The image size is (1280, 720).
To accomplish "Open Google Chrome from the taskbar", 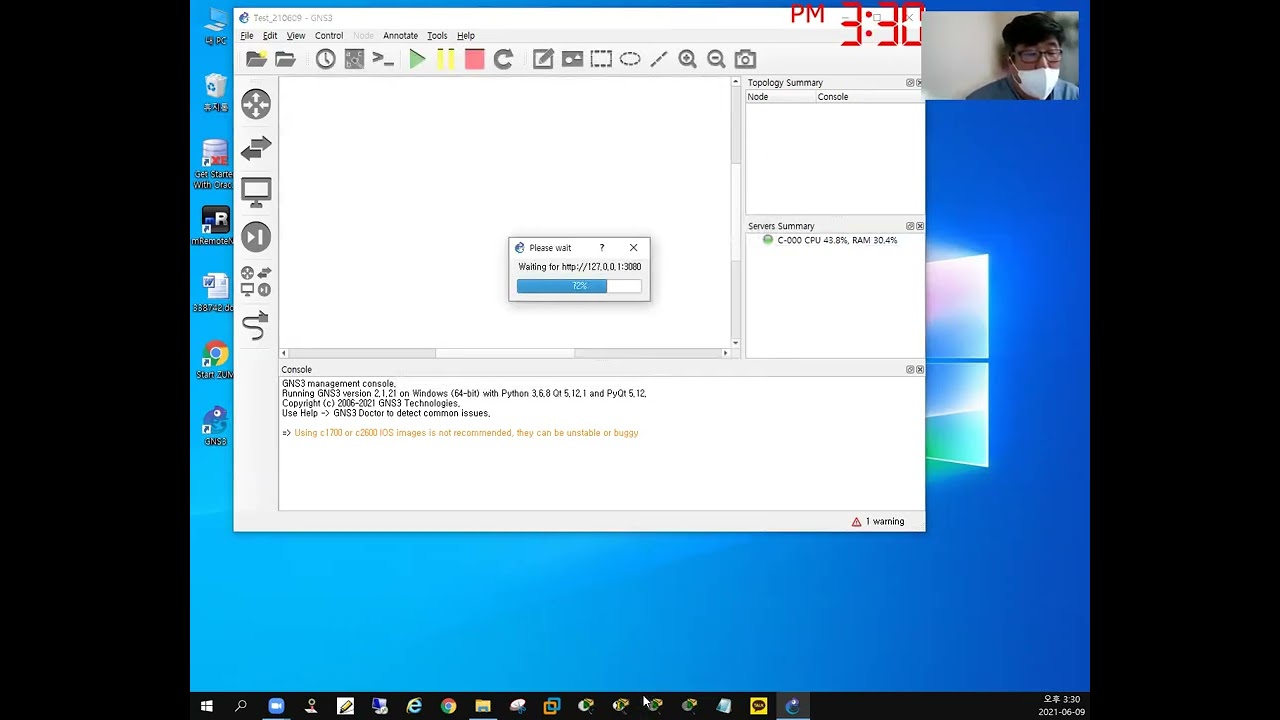I will (449, 706).
